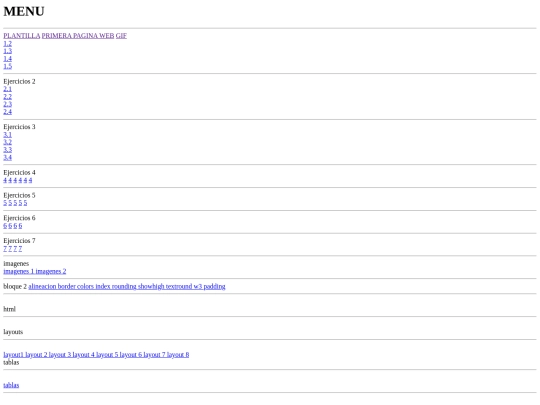Click the 'html' section label
This screenshot has height=405, width=540.
(9, 309)
